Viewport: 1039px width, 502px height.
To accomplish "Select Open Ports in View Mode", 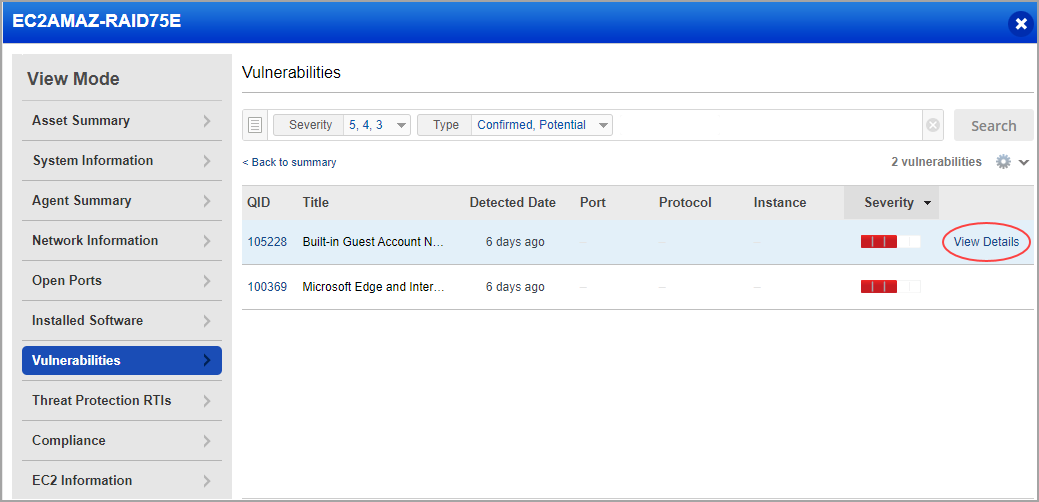I will coord(122,281).
